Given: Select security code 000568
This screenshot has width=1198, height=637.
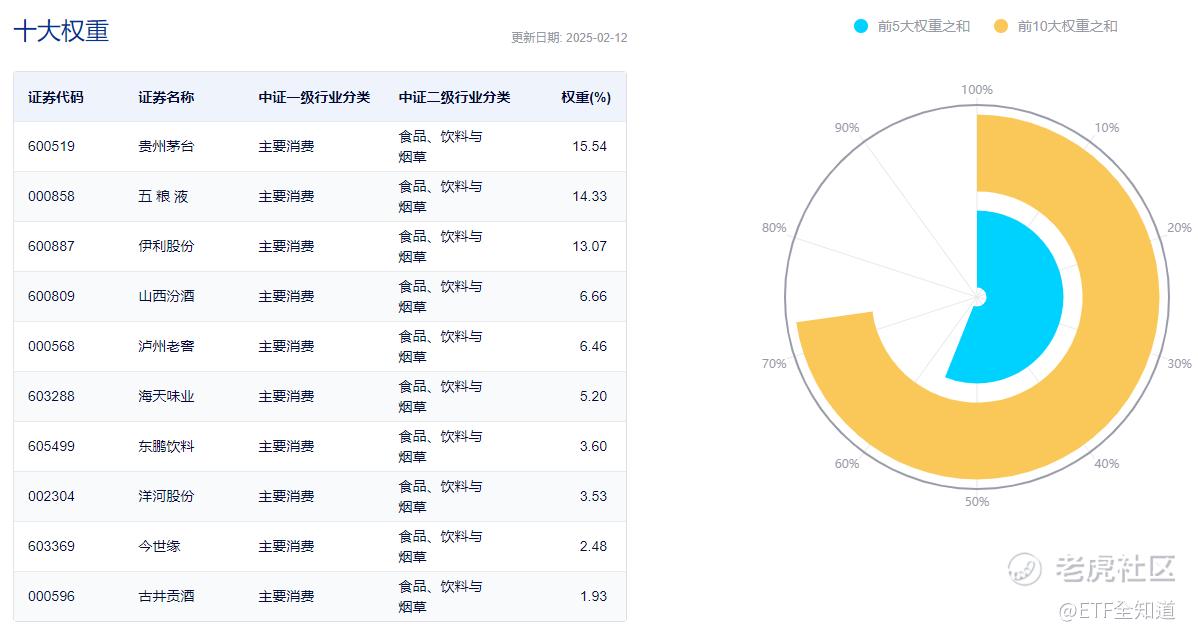Looking at the screenshot, I should click(x=51, y=346).
